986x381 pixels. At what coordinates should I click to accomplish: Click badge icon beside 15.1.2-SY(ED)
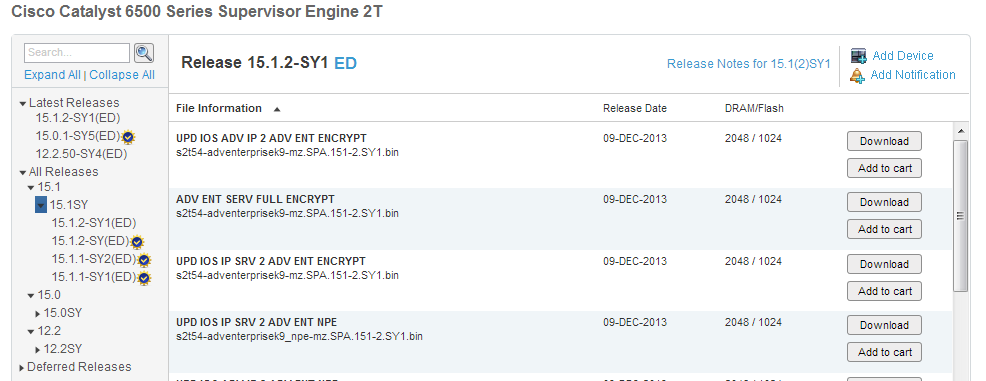tap(137, 241)
